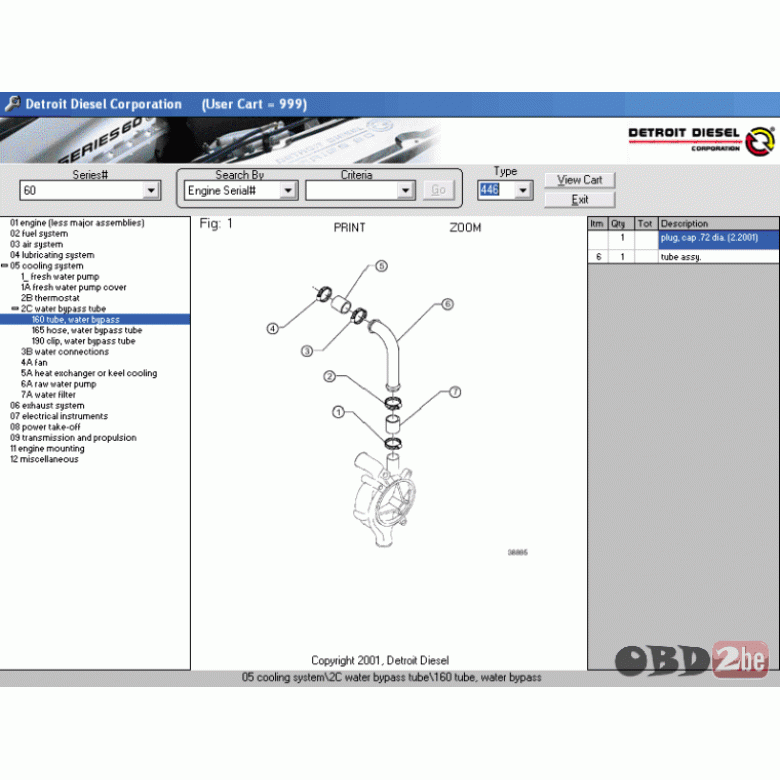Select 2B thermostat entry
780x780 pixels.
(x=50, y=298)
